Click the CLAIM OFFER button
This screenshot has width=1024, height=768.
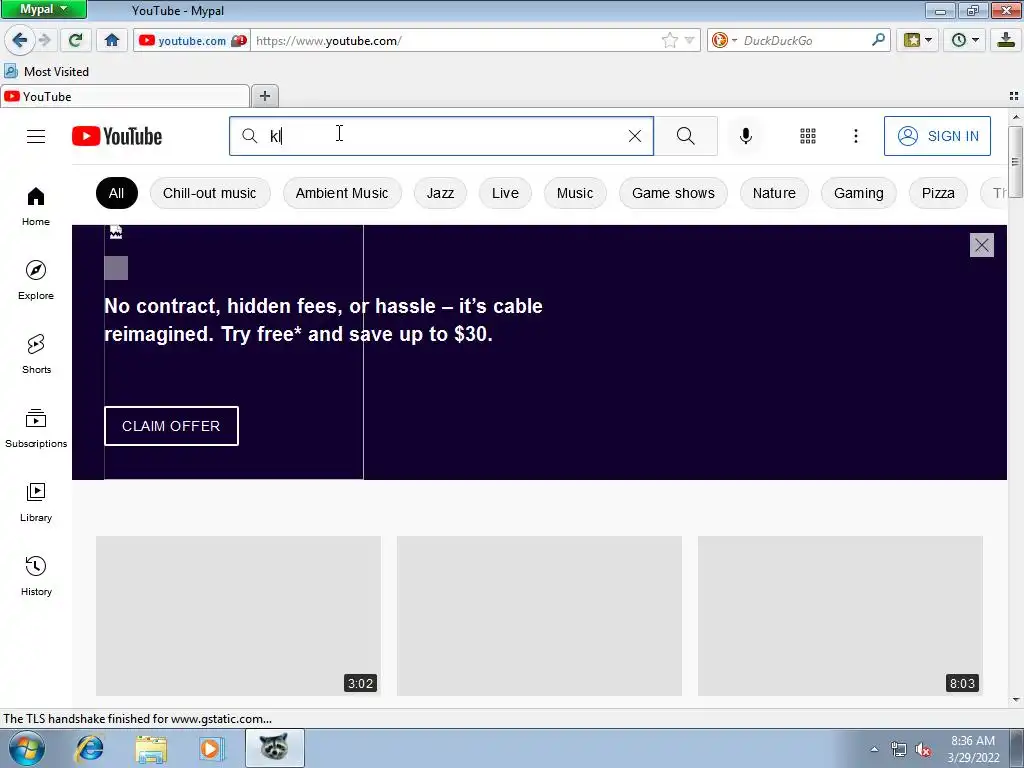(x=171, y=426)
